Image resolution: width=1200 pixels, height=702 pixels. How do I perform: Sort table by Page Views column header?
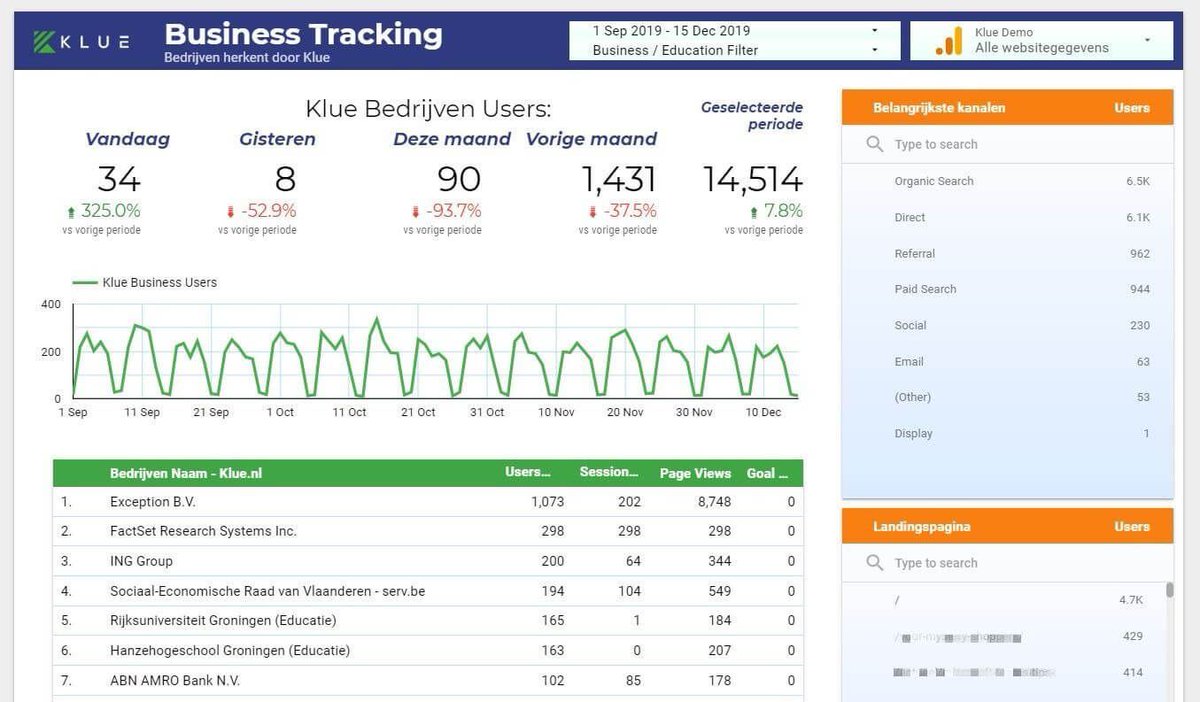695,473
